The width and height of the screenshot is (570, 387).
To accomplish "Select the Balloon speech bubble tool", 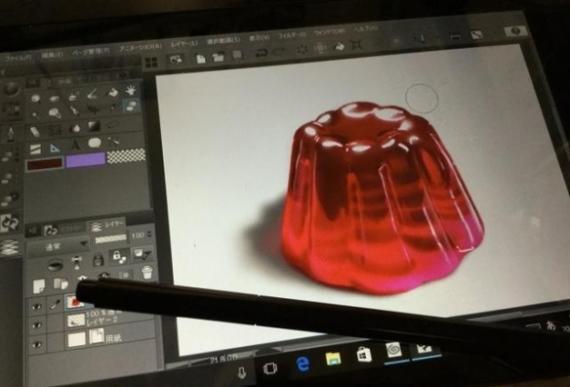I will pyautogui.click(x=95, y=143).
